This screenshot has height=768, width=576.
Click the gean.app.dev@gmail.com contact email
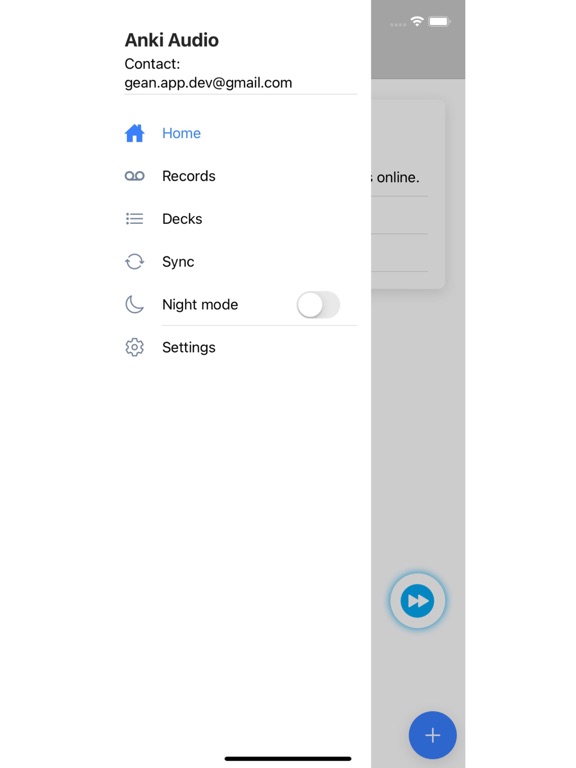pos(208,83)
